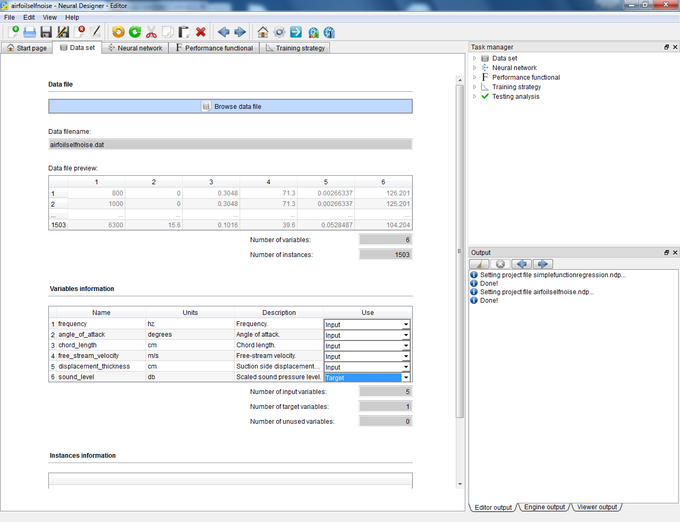Select Testing analysis in Task manager
The image size is (680, 522).
pyautogui.click(x=516, y=96)
